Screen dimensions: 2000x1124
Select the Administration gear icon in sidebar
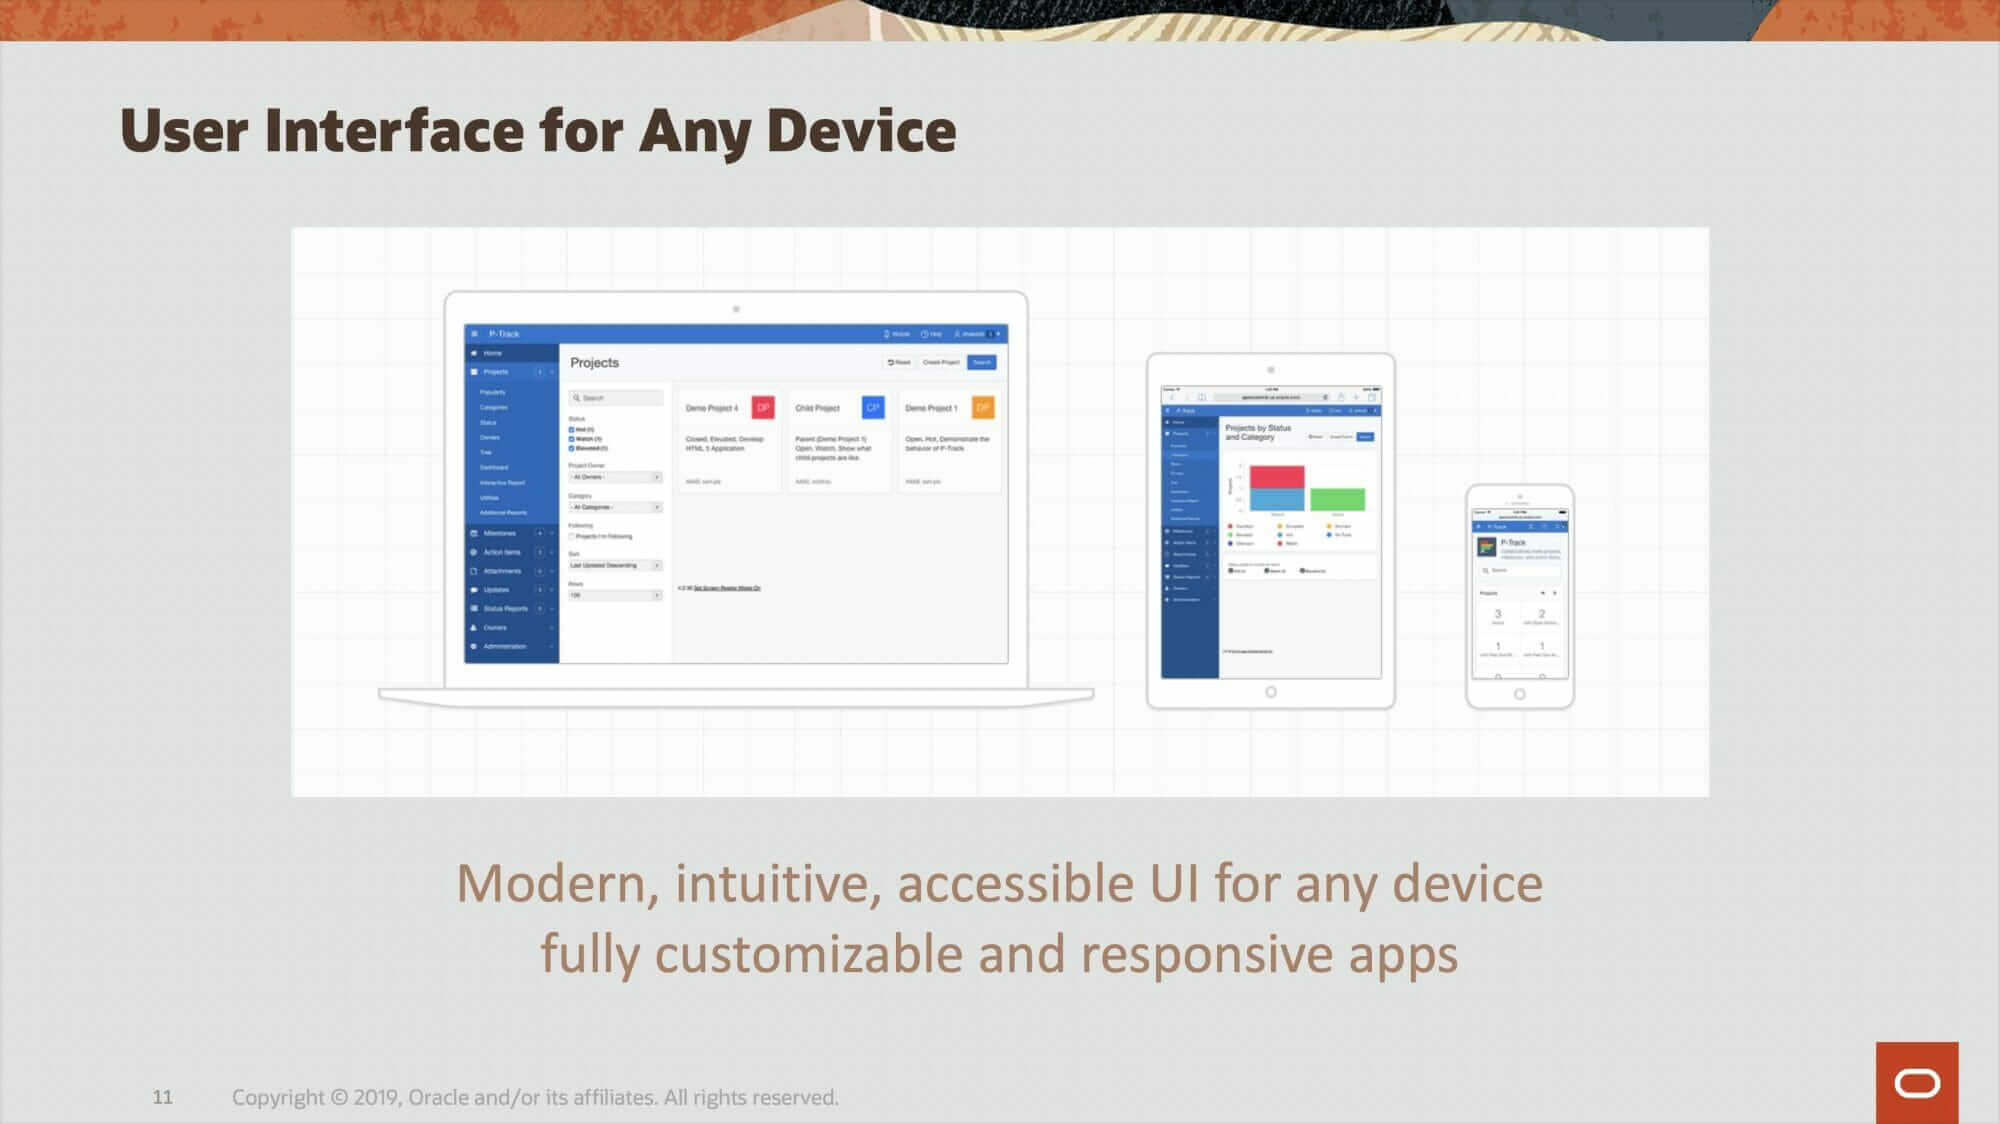474,646
